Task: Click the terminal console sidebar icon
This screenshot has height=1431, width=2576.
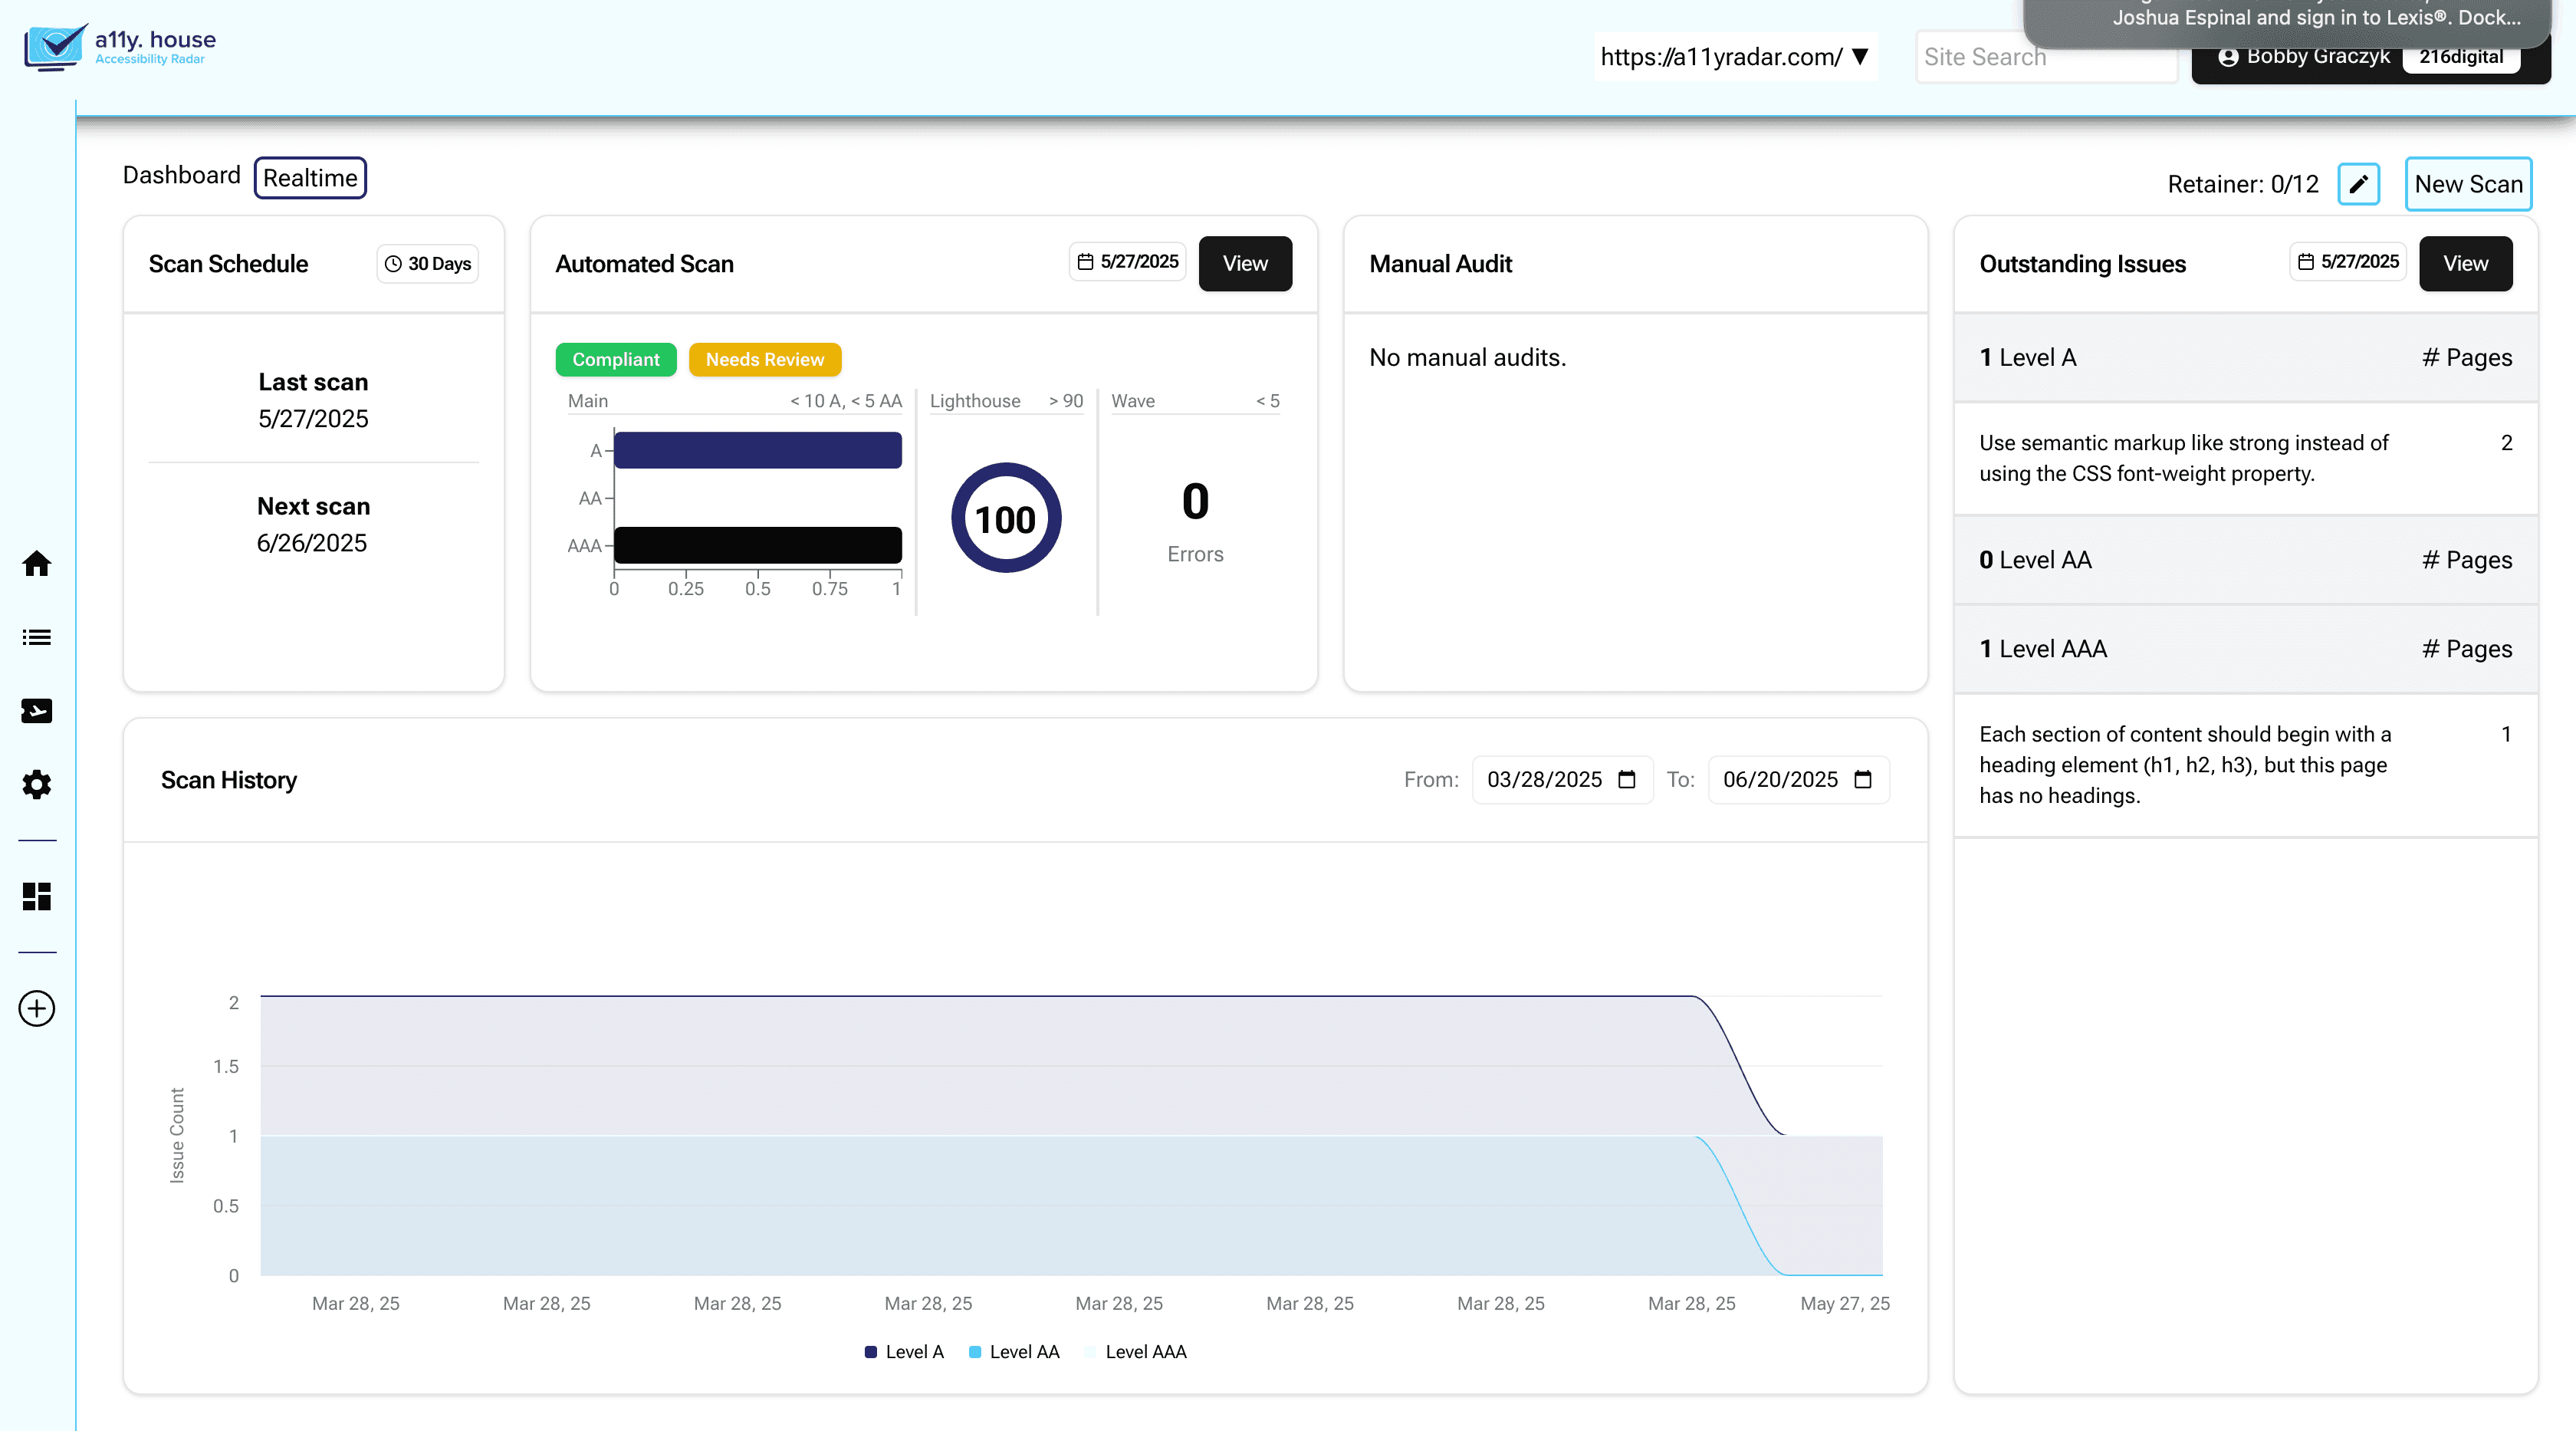Action: (37, 711)
